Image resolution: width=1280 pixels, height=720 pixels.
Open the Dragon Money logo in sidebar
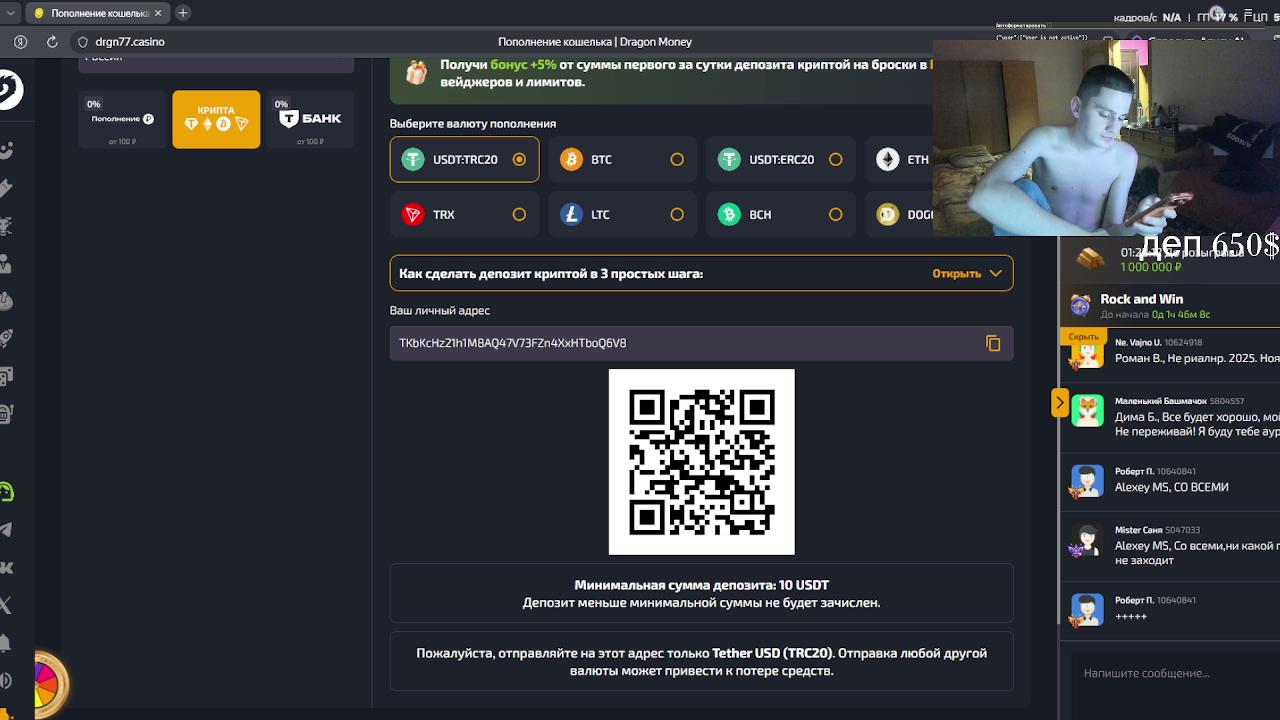10,90
